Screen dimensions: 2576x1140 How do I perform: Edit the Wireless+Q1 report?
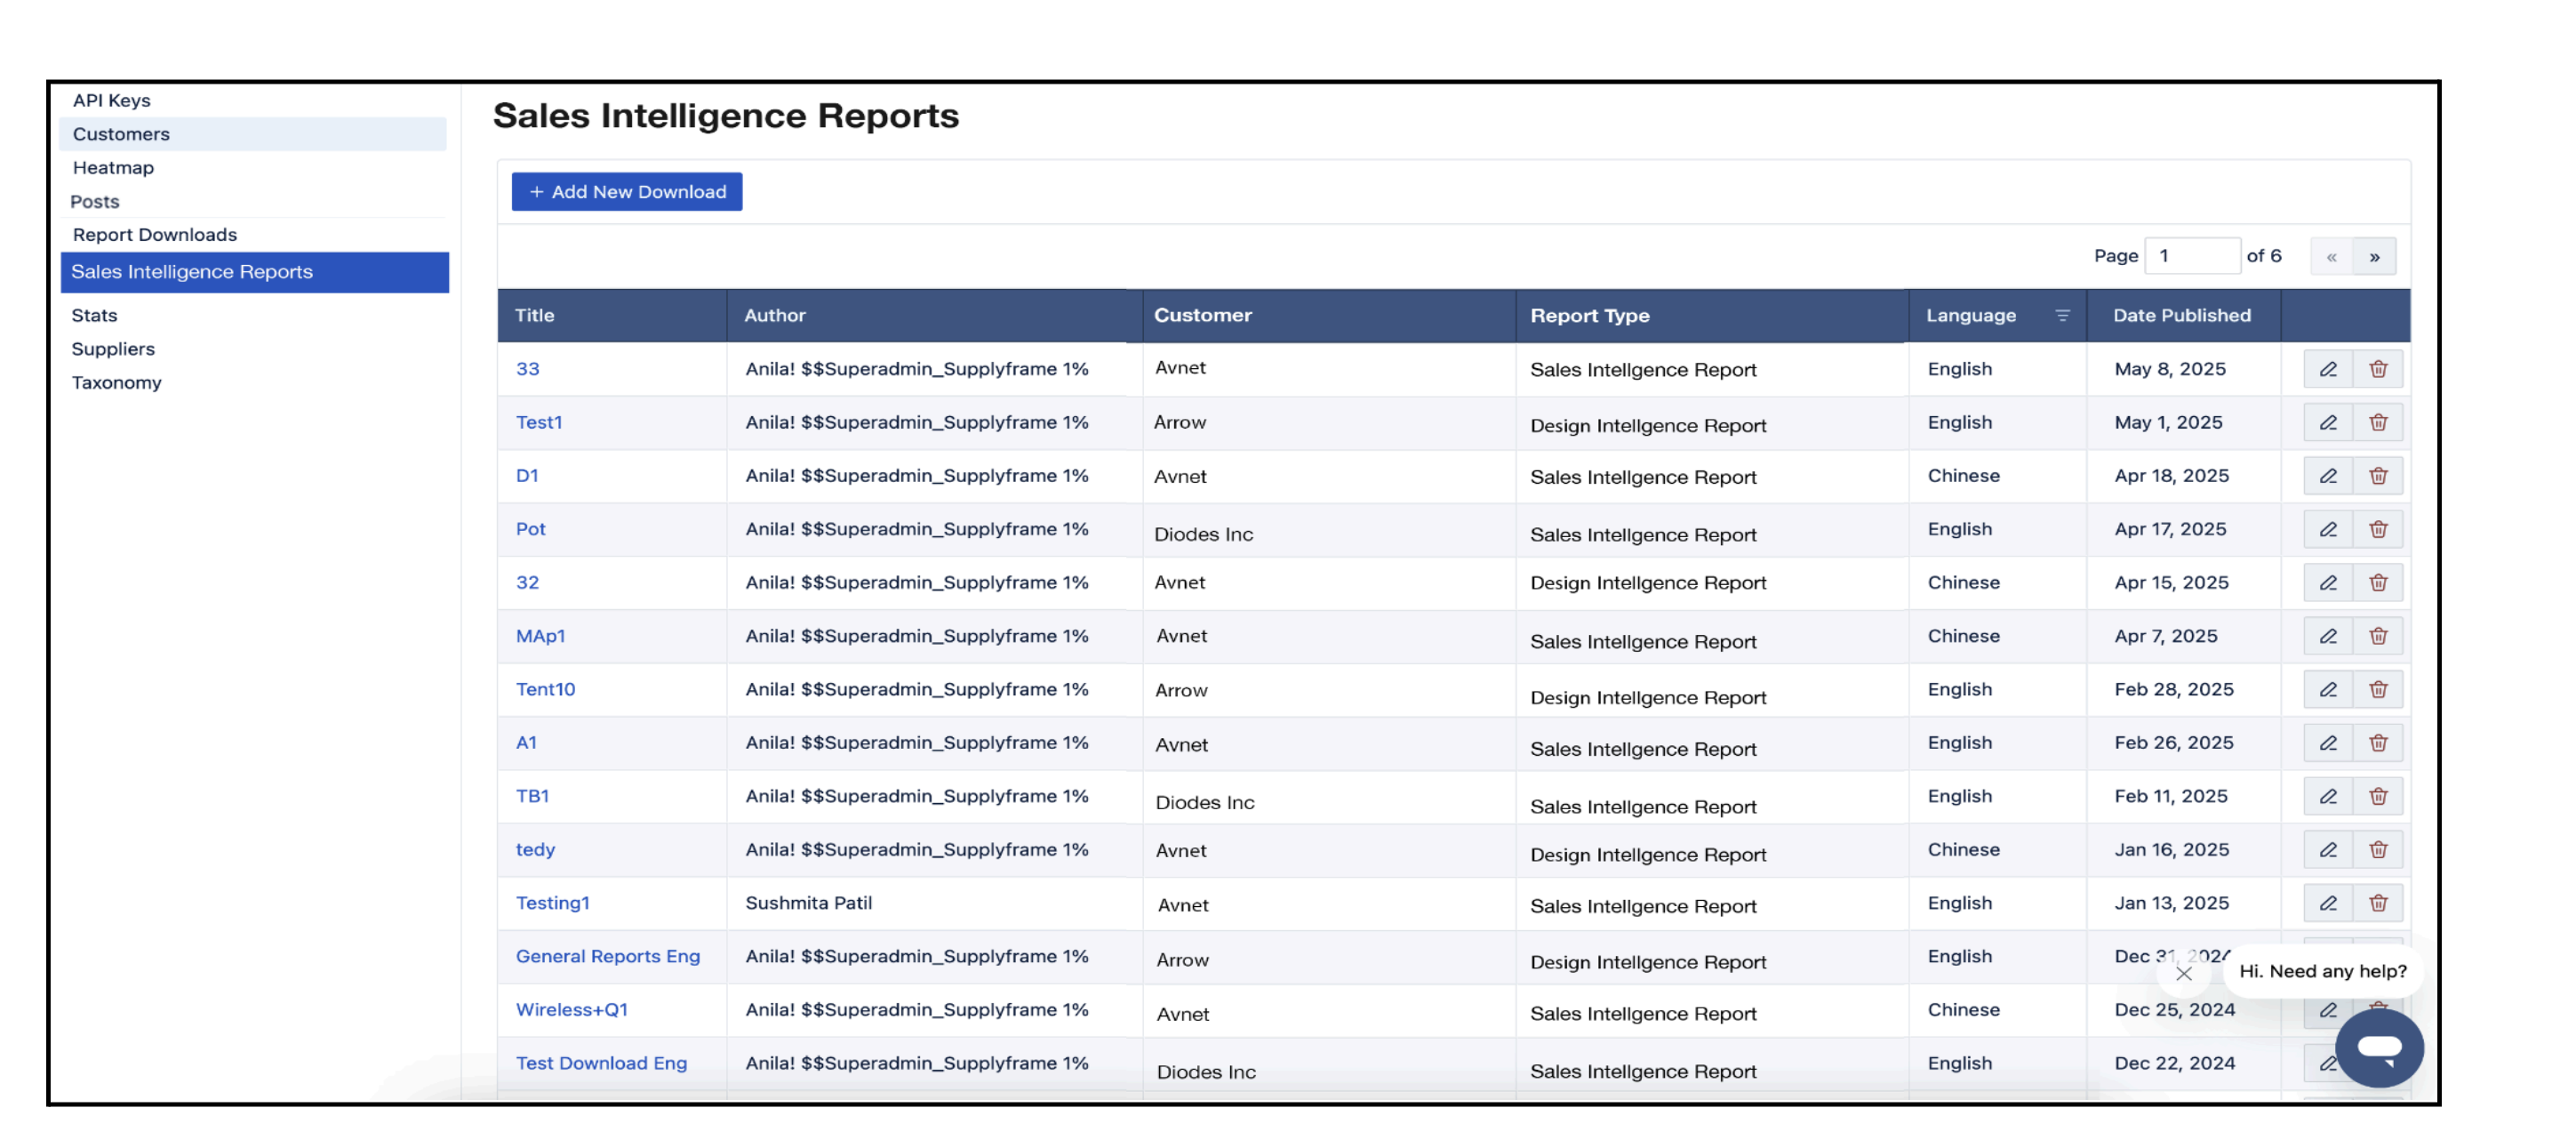2328,1010
